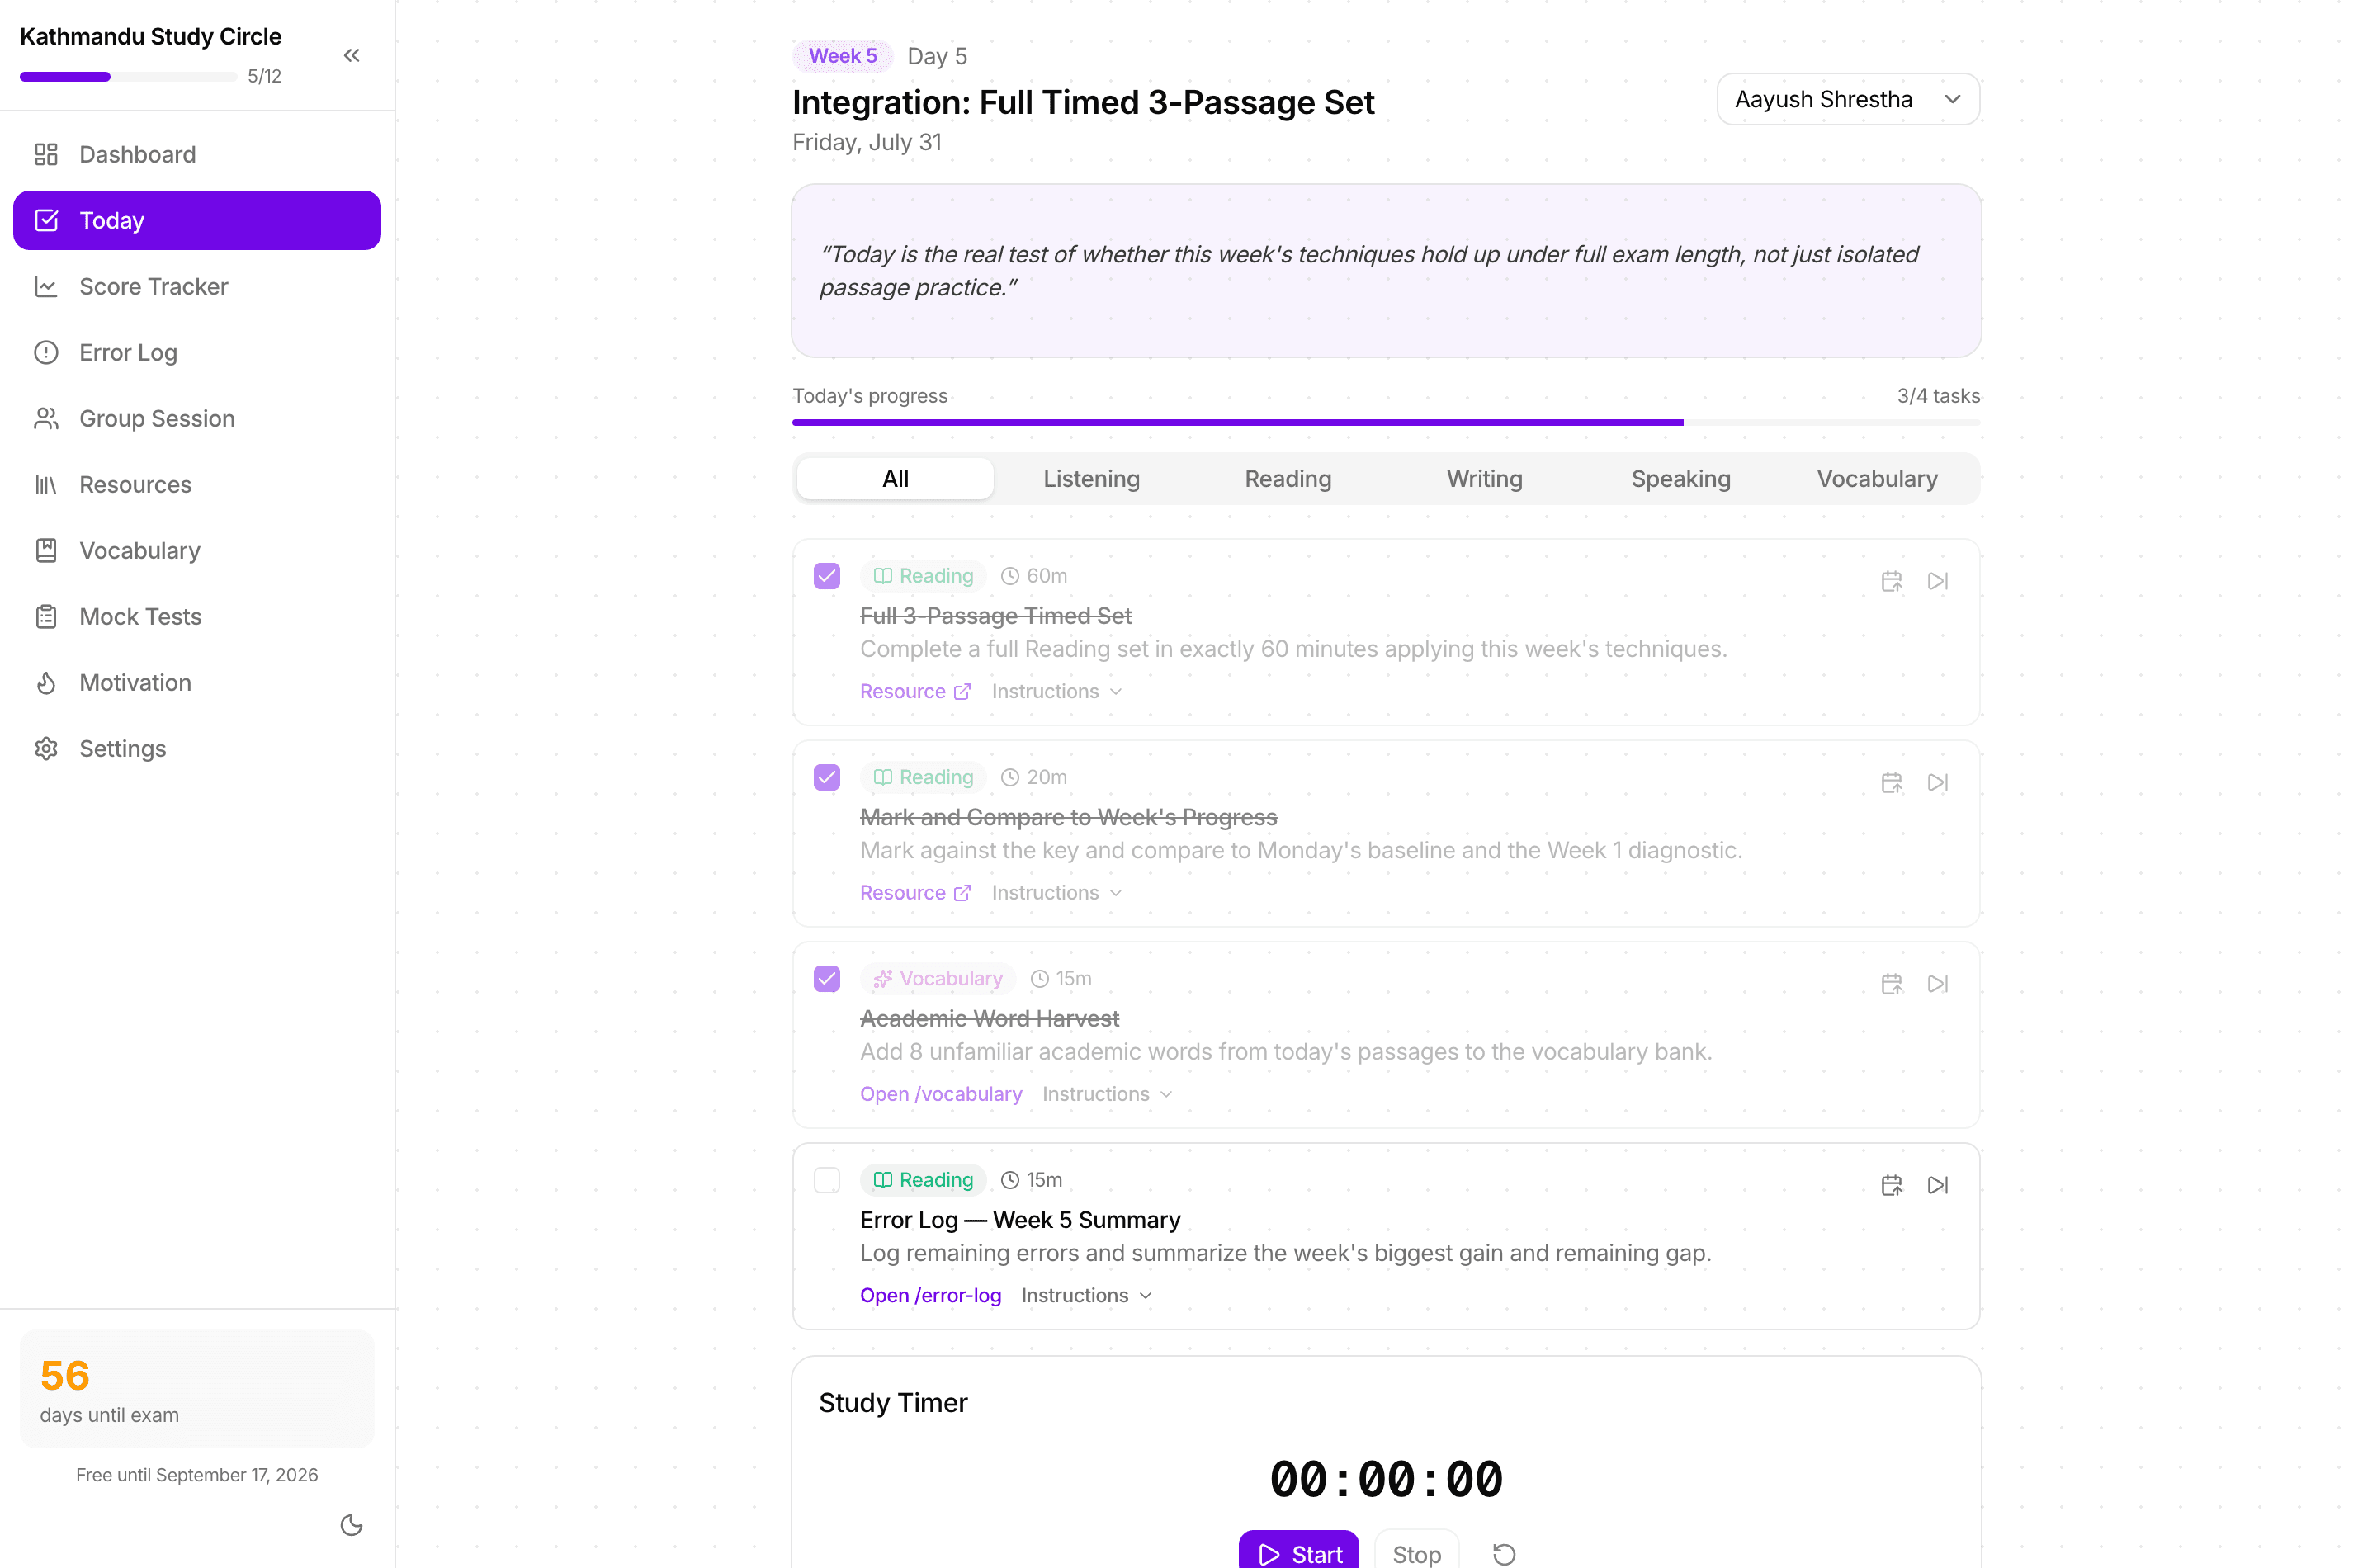This screenshot has height=1568, width=2377.
Task: Expand Instructions under Mark and Compare task
Action: pos(1057,892)
